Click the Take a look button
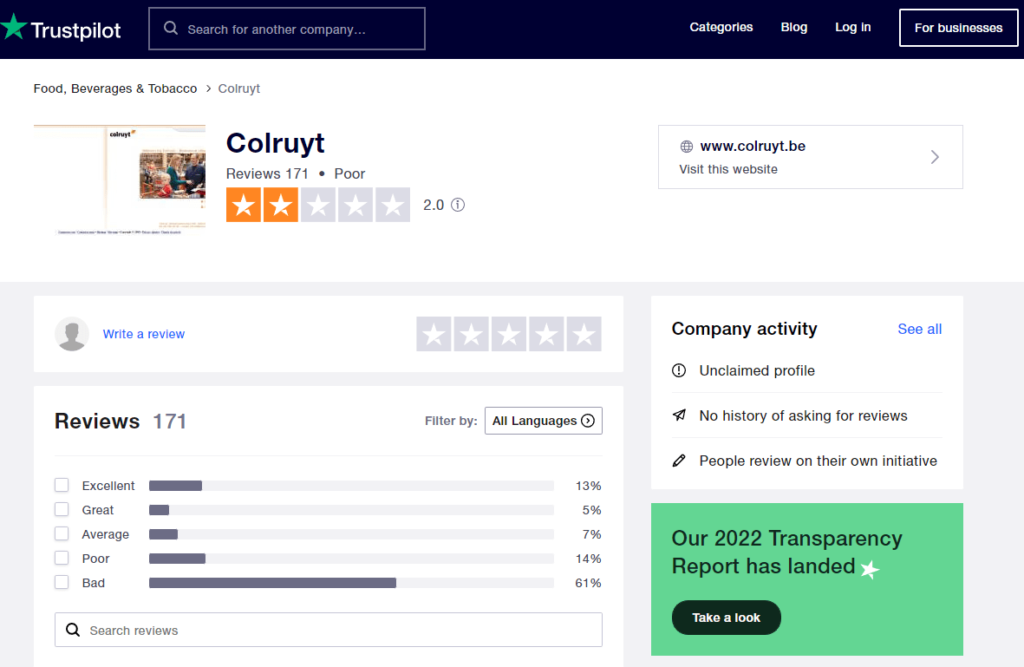Viewport: 1024px width, 667px height. click(726, 617)
